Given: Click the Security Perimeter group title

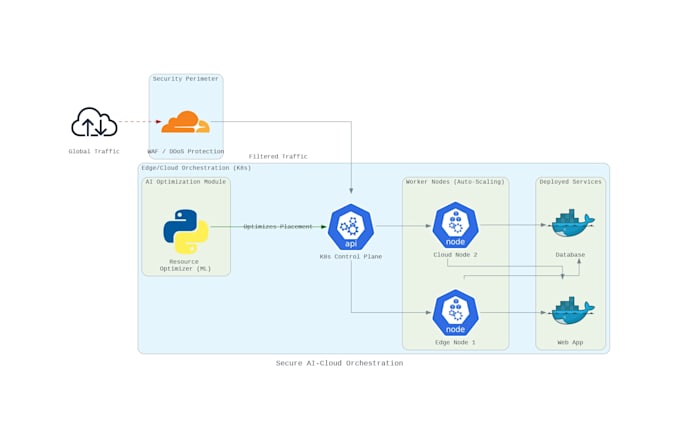Looking at the screenshot, I should pyautogui.click(x=186, y=79).
